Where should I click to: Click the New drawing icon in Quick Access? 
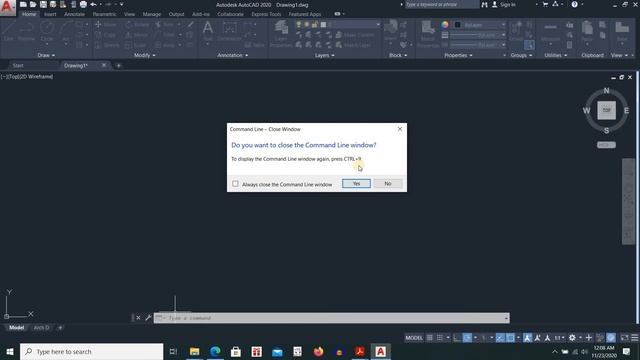[23, 4]
